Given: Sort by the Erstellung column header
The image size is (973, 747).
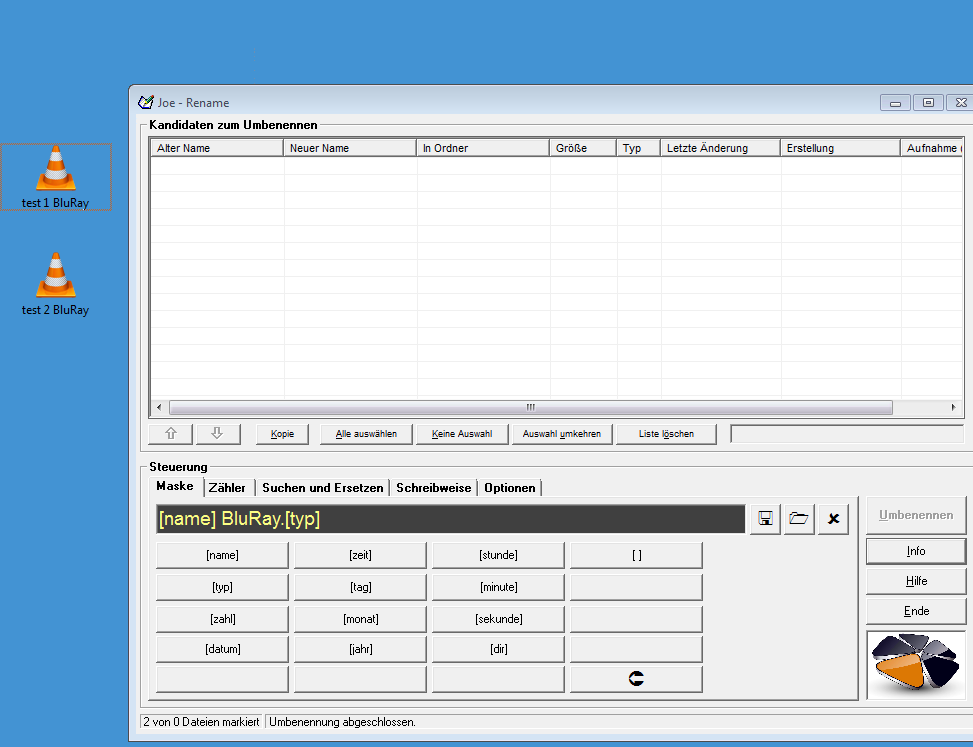Looking at the screenshot, I should (x=841, y=148).
